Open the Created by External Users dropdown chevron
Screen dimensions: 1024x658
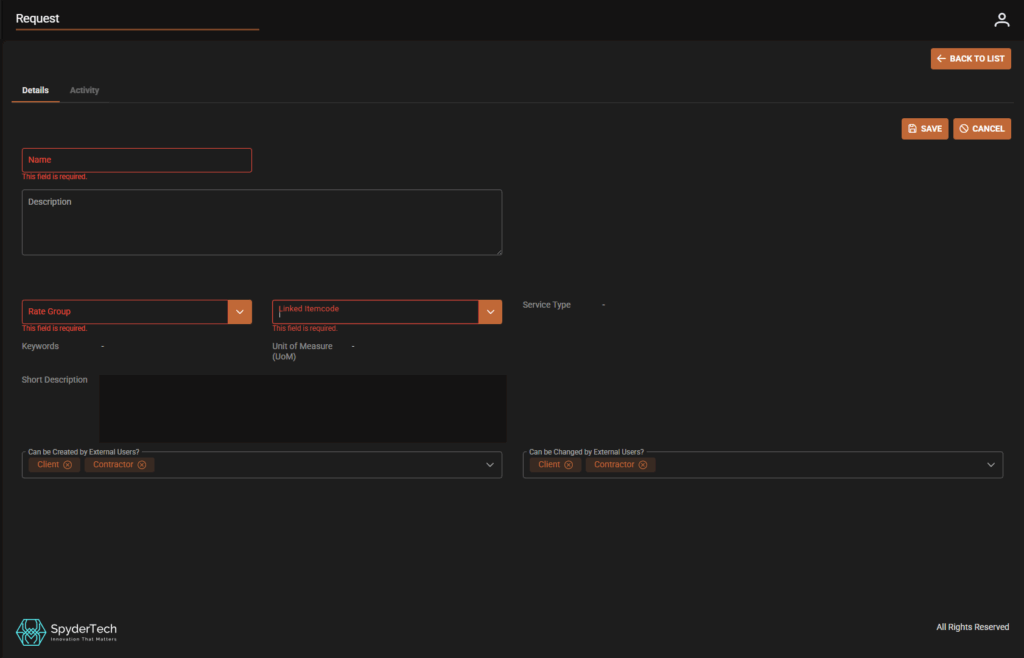(490, 465)
